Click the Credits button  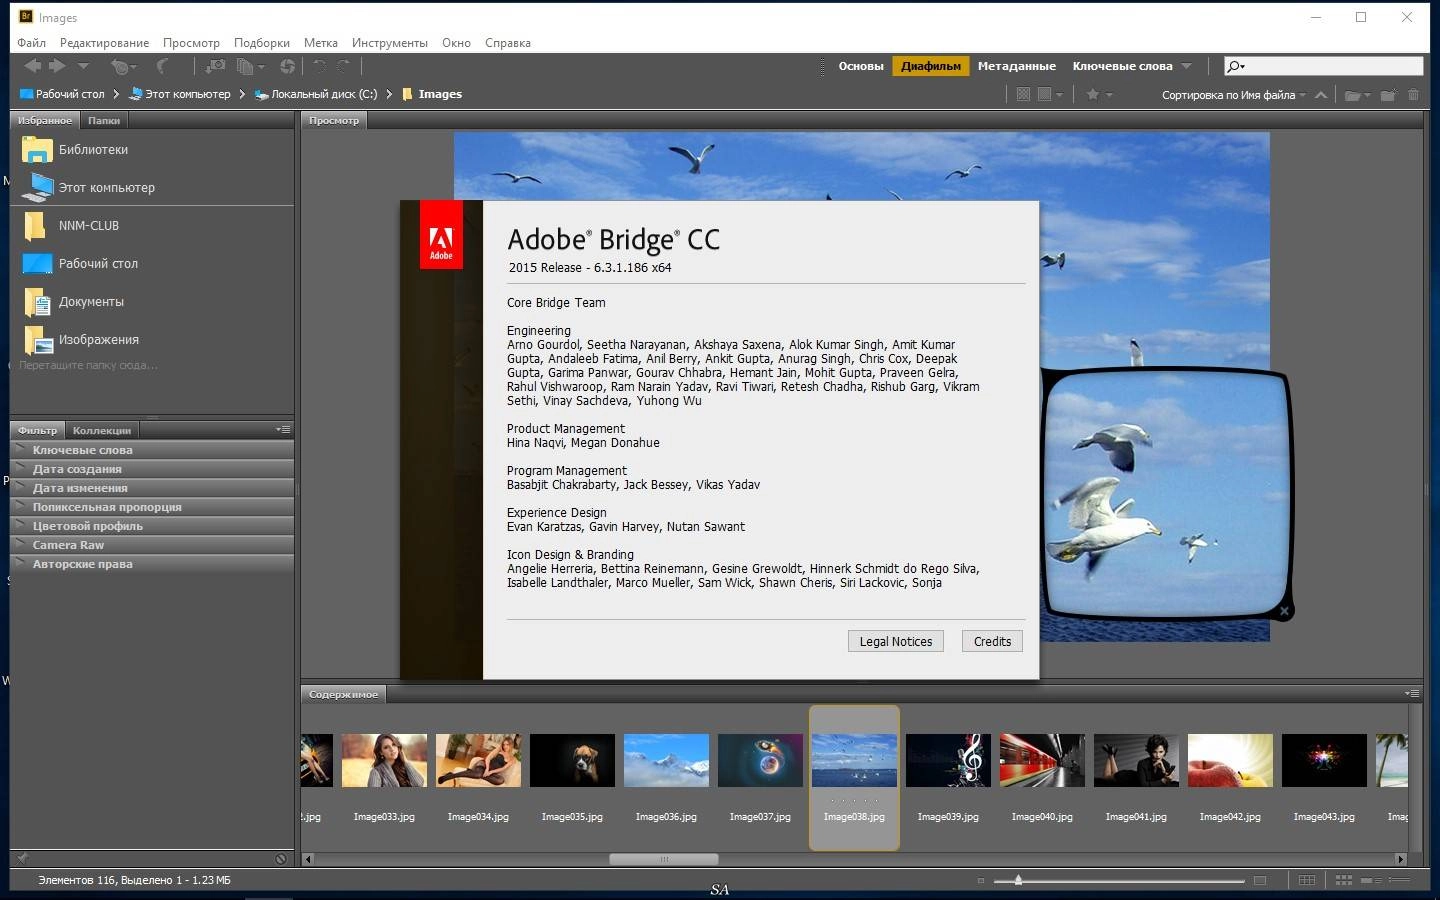point(992,642)
